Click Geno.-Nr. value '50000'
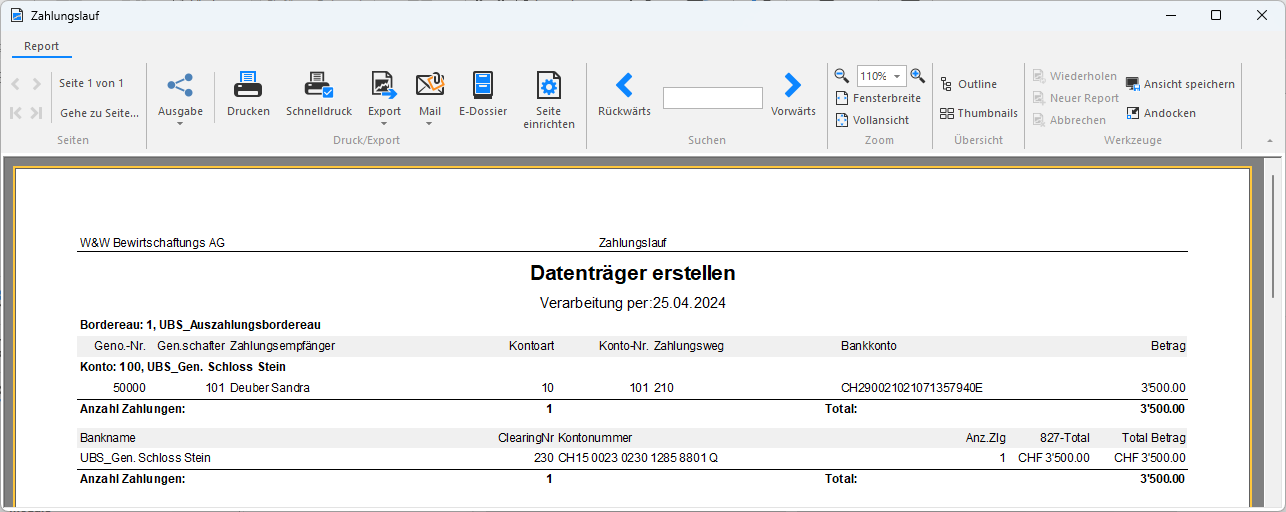This screenshot has width=1286, height=512. [129, 388]
